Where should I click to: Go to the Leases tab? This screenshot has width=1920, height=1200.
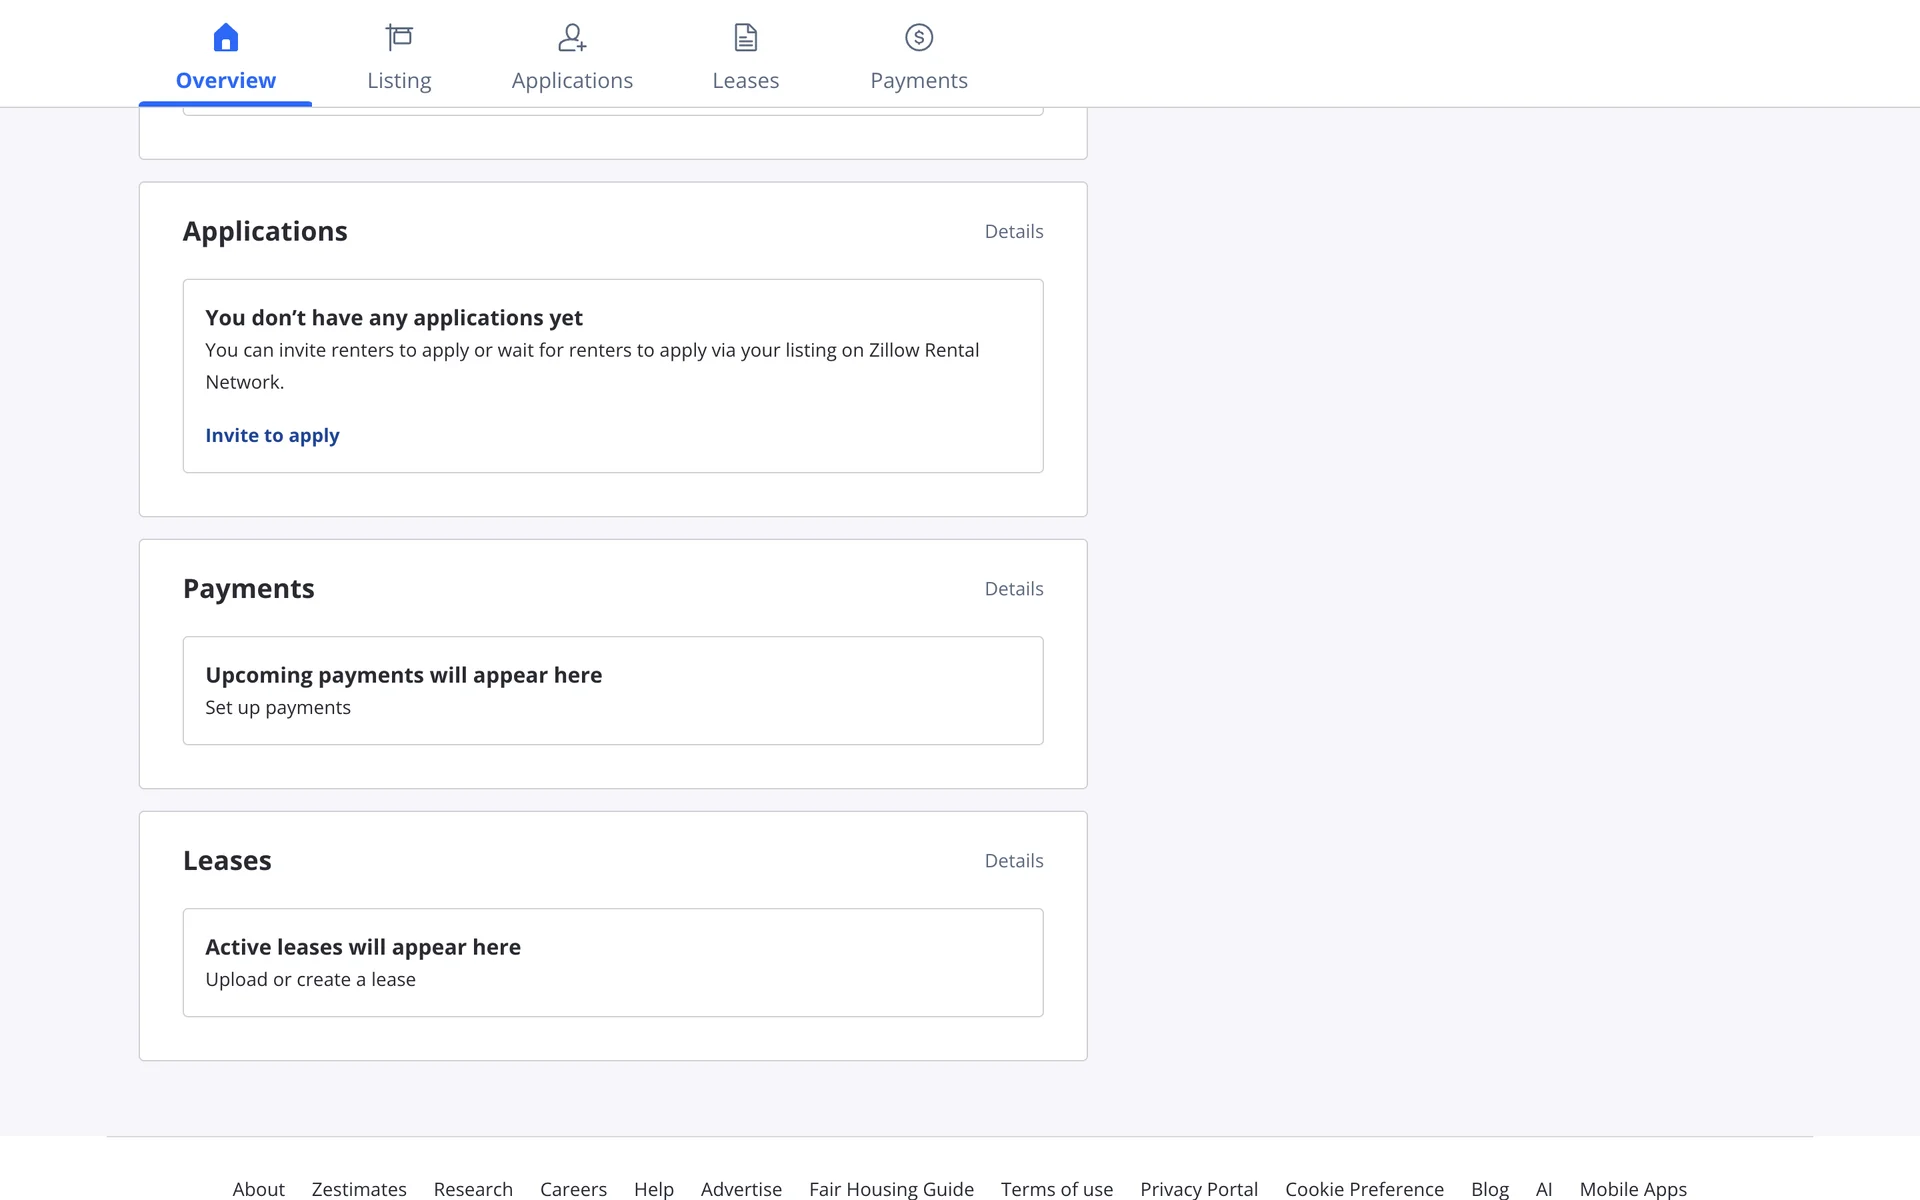746,80
